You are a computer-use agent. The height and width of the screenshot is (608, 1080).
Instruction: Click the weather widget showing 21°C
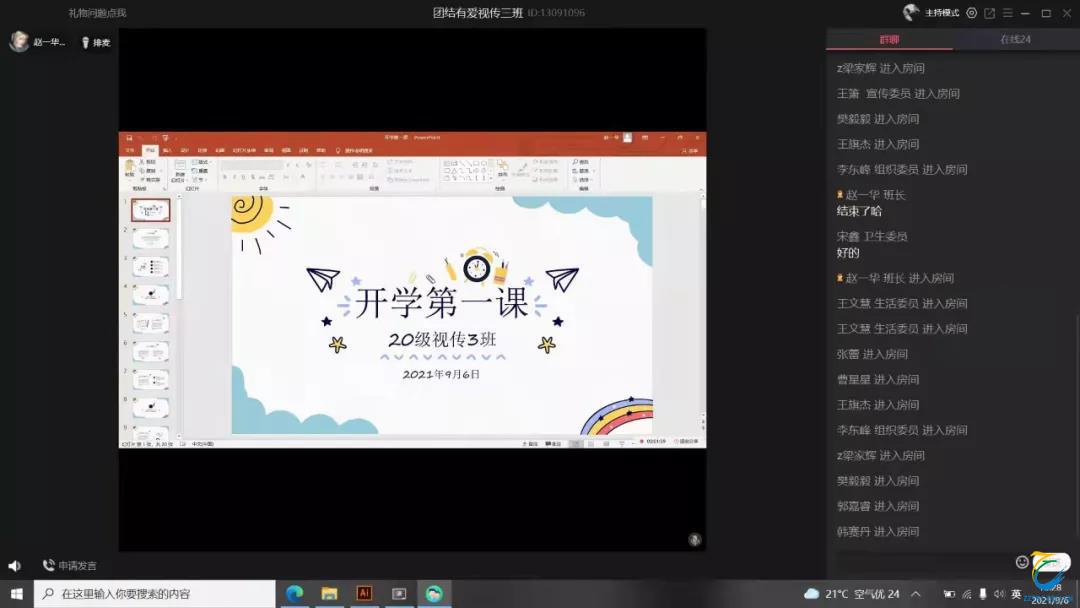tap(852, 594)
